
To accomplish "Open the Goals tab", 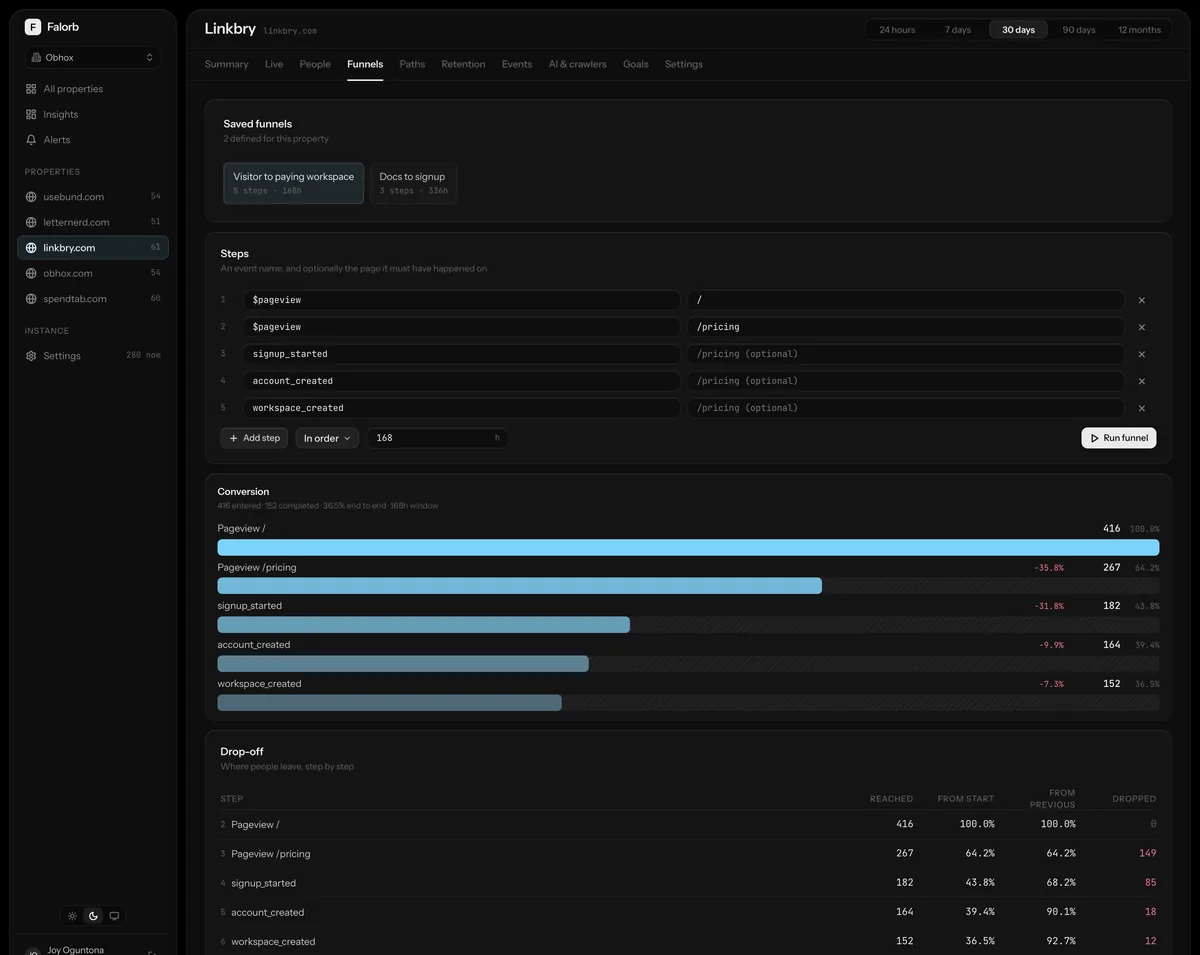I will point(636,64).
